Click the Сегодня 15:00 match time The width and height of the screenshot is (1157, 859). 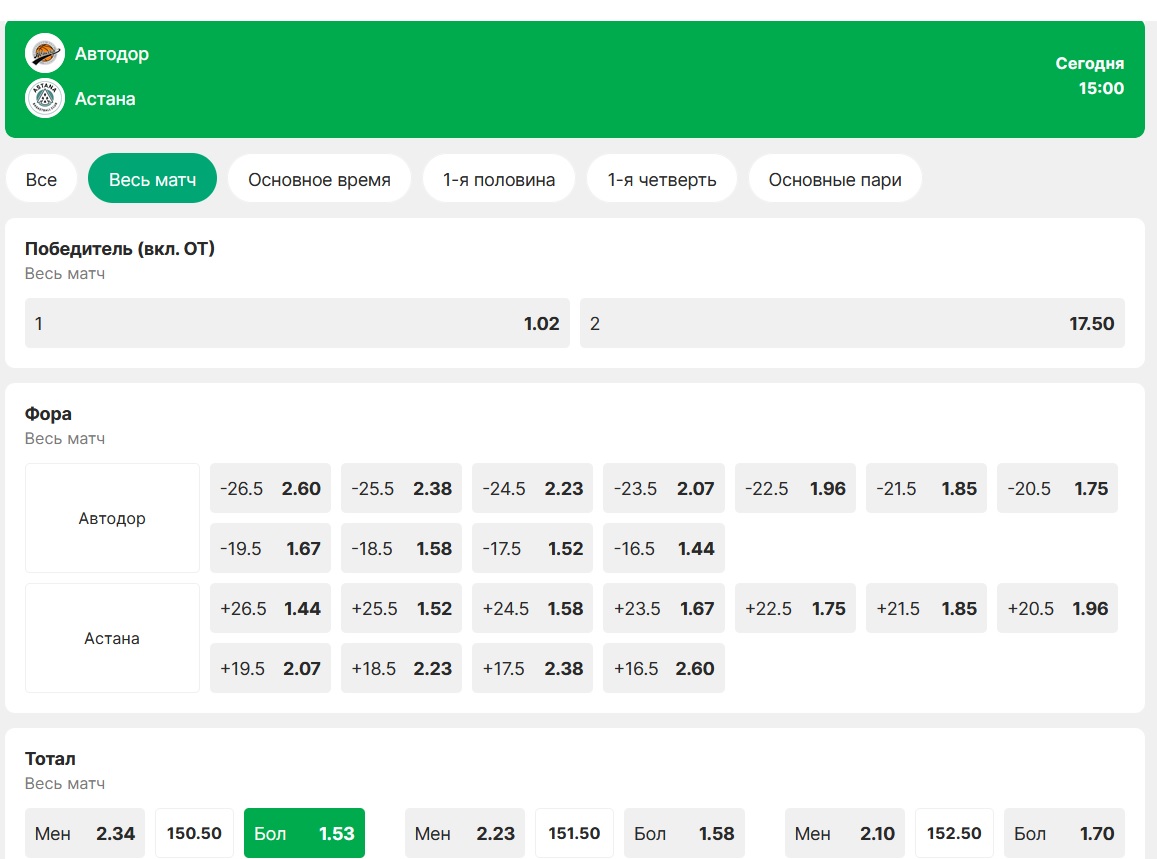point(1089,76)
